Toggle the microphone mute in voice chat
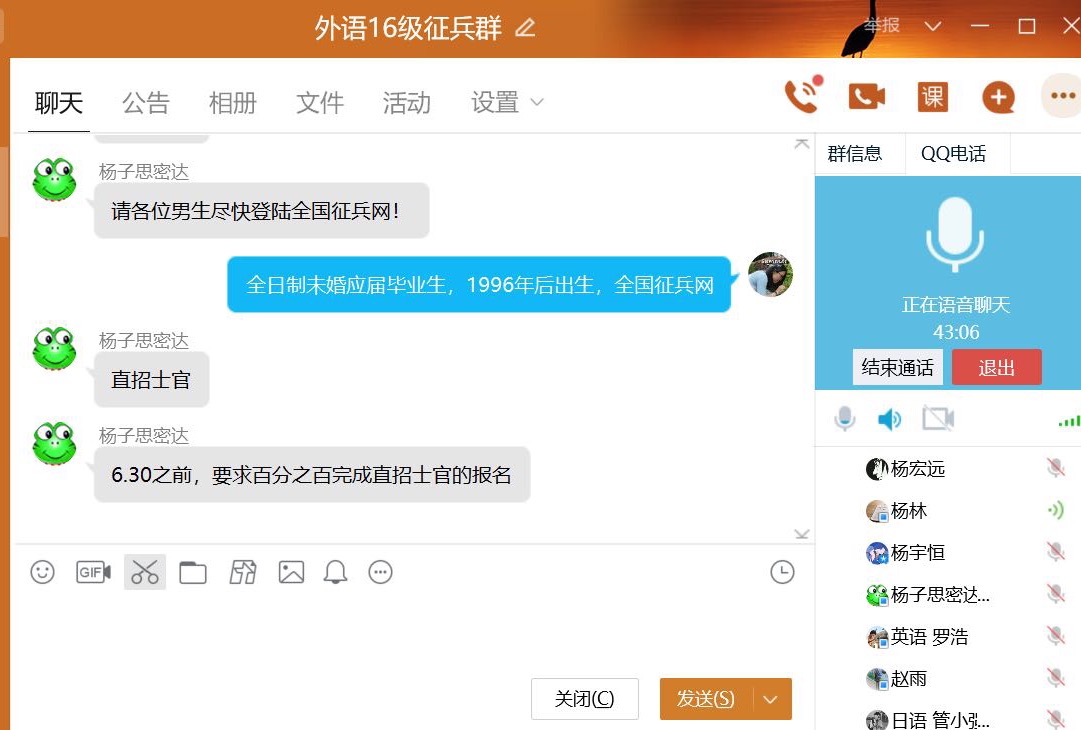Image resolution: width=1081 pixels, height=730 pixels. 845,419
